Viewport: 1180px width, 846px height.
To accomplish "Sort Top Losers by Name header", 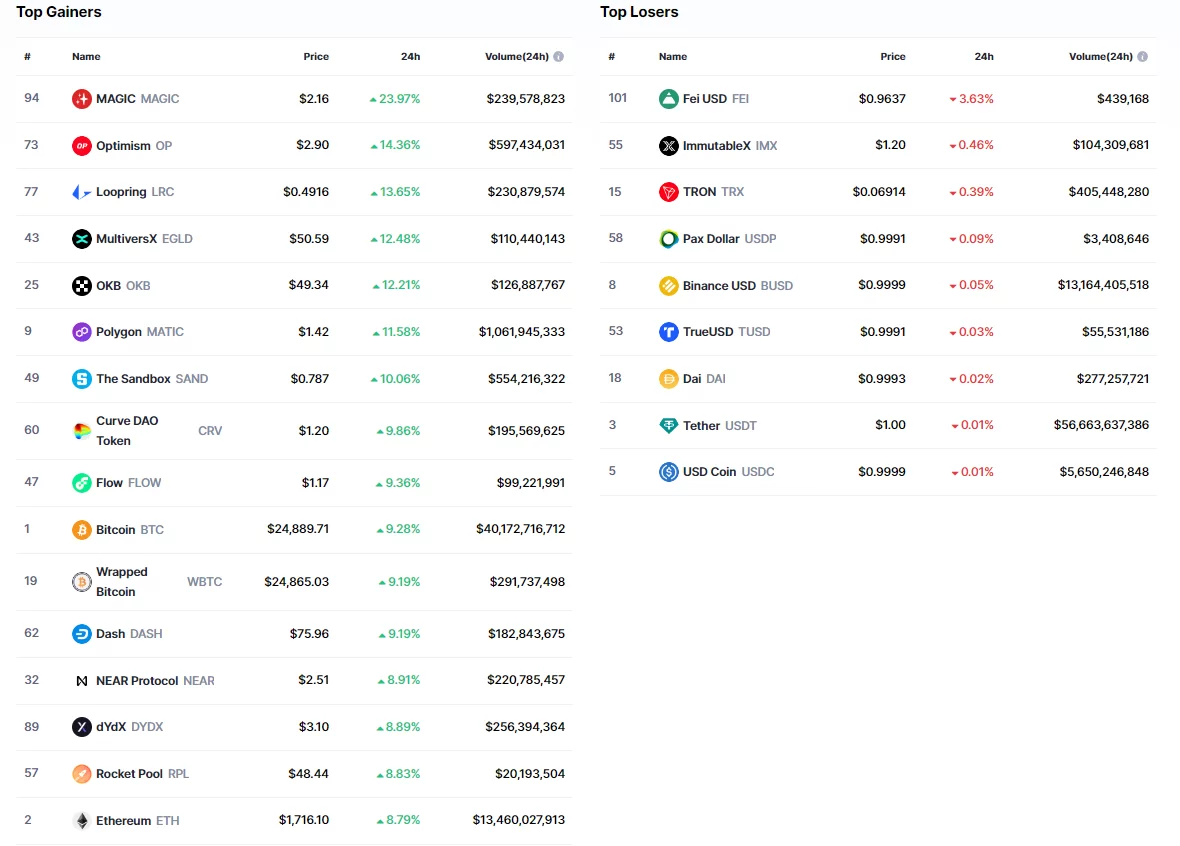I will point(673,57).
